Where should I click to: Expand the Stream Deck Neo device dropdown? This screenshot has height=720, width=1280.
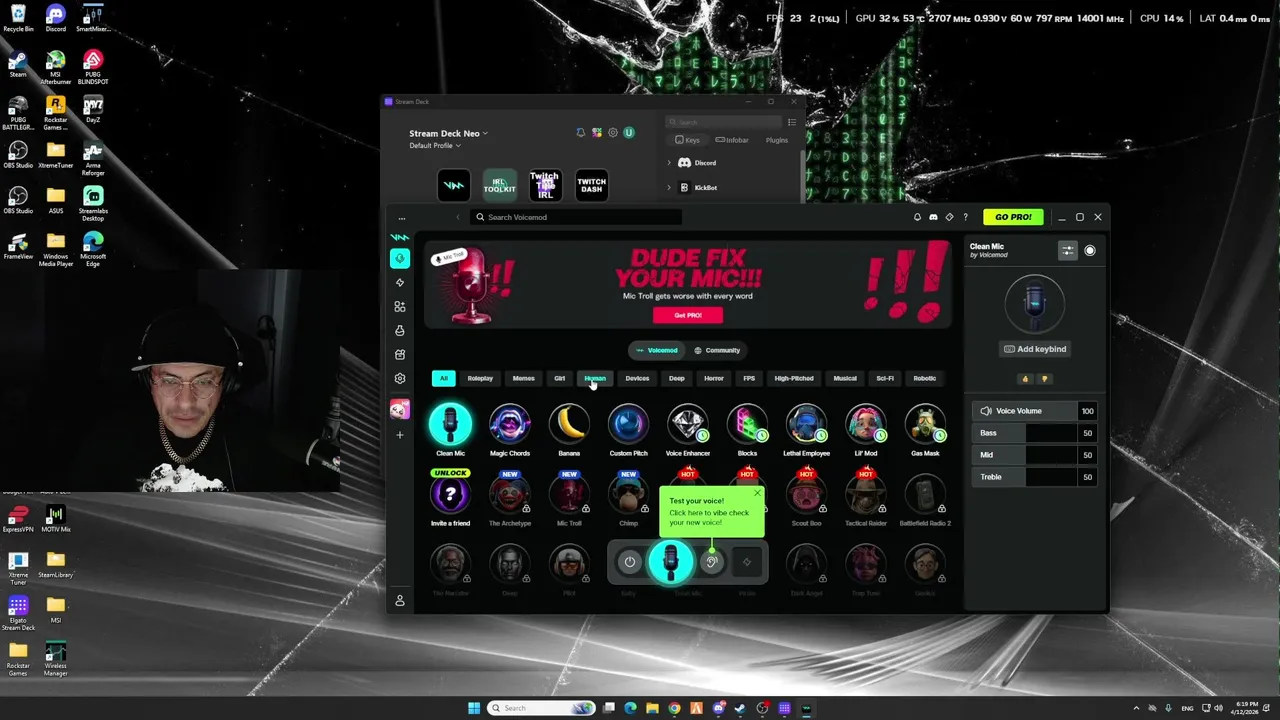click(448, 133)
